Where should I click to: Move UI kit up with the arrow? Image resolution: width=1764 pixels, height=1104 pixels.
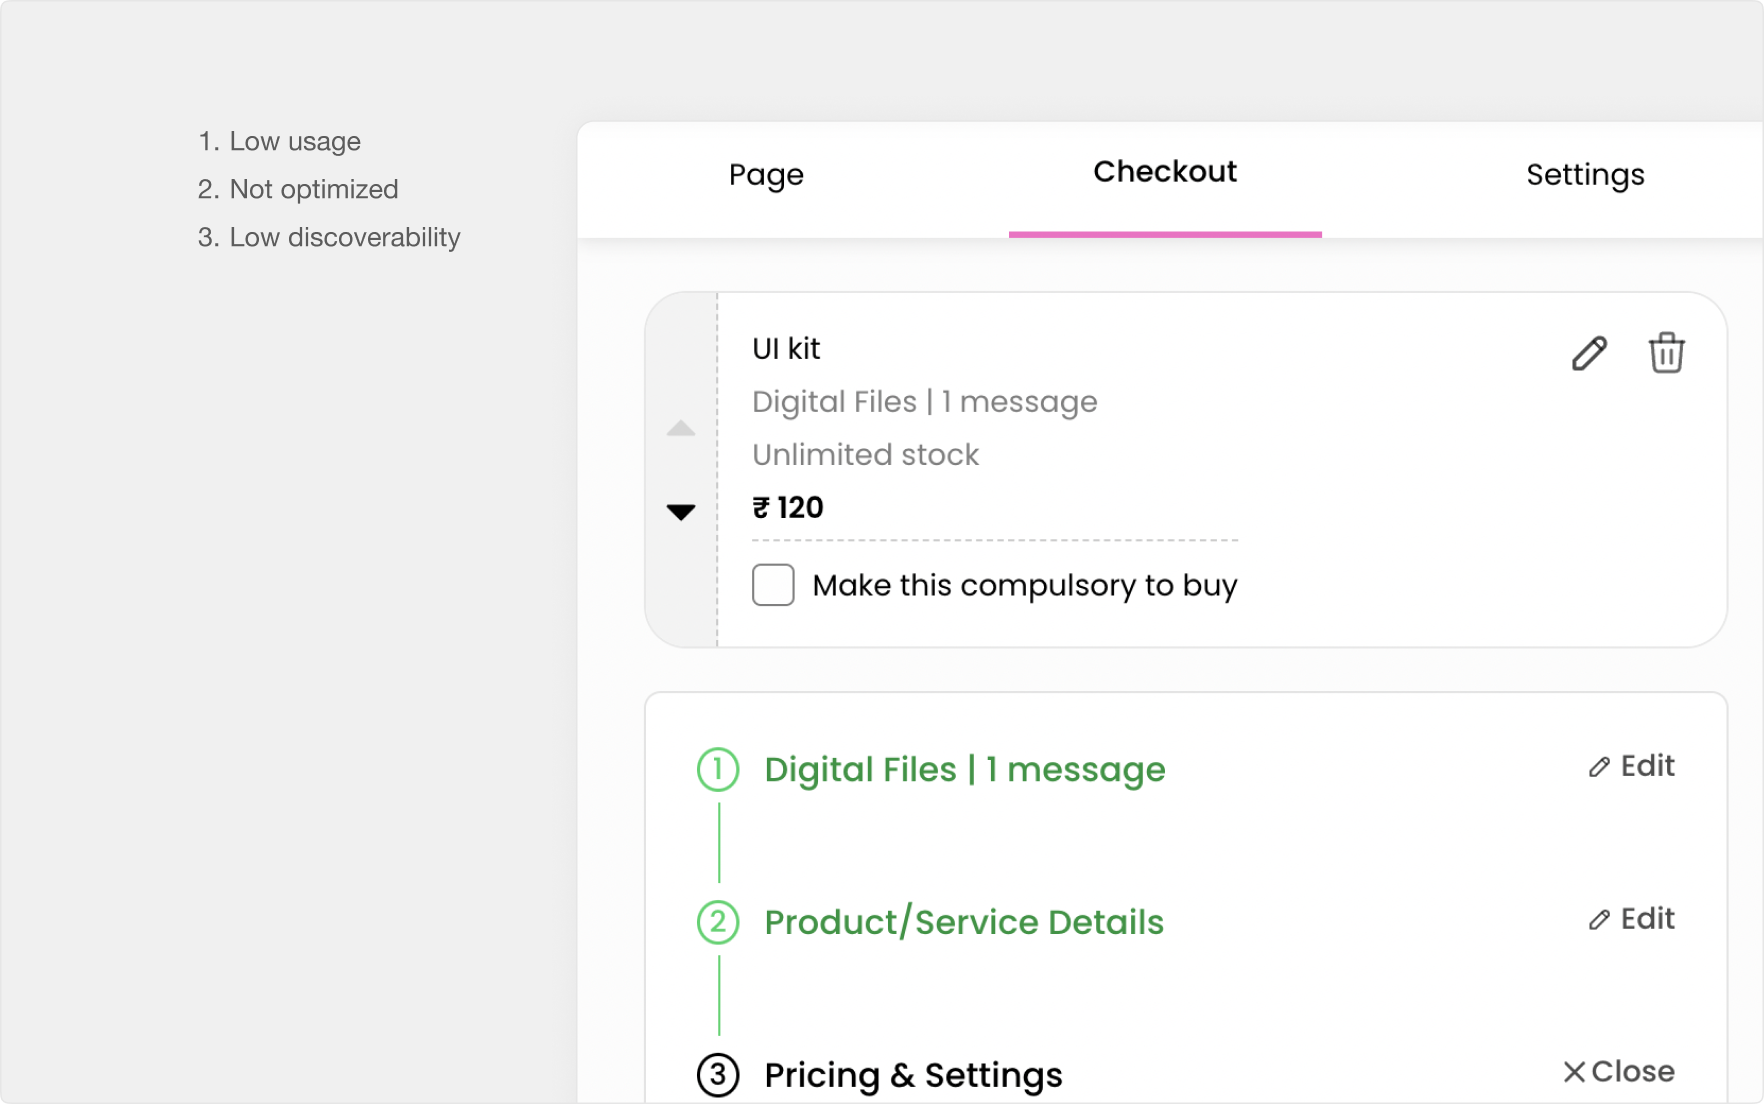(x=681, y=428)
